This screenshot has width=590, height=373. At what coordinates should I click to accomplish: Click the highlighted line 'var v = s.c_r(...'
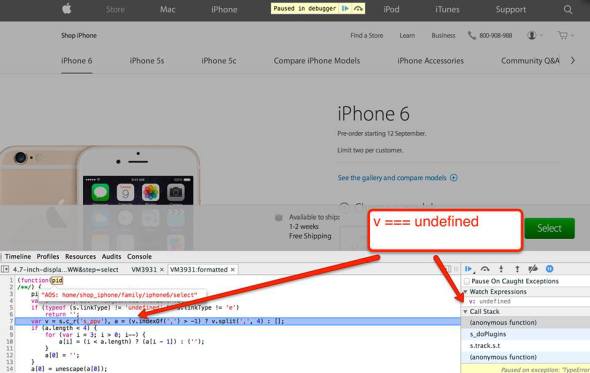237,321
